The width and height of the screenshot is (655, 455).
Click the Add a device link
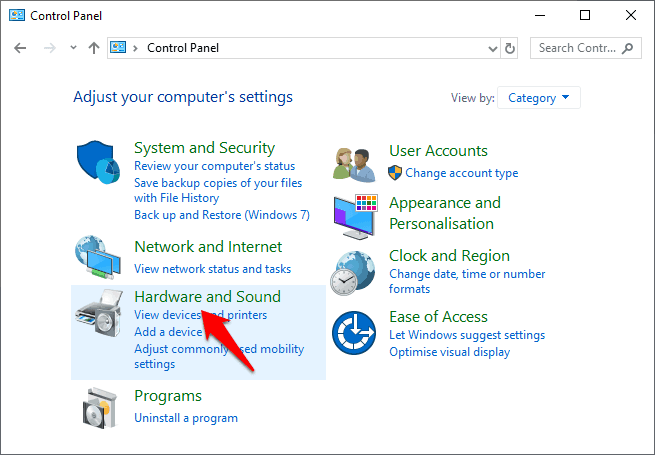168,332
